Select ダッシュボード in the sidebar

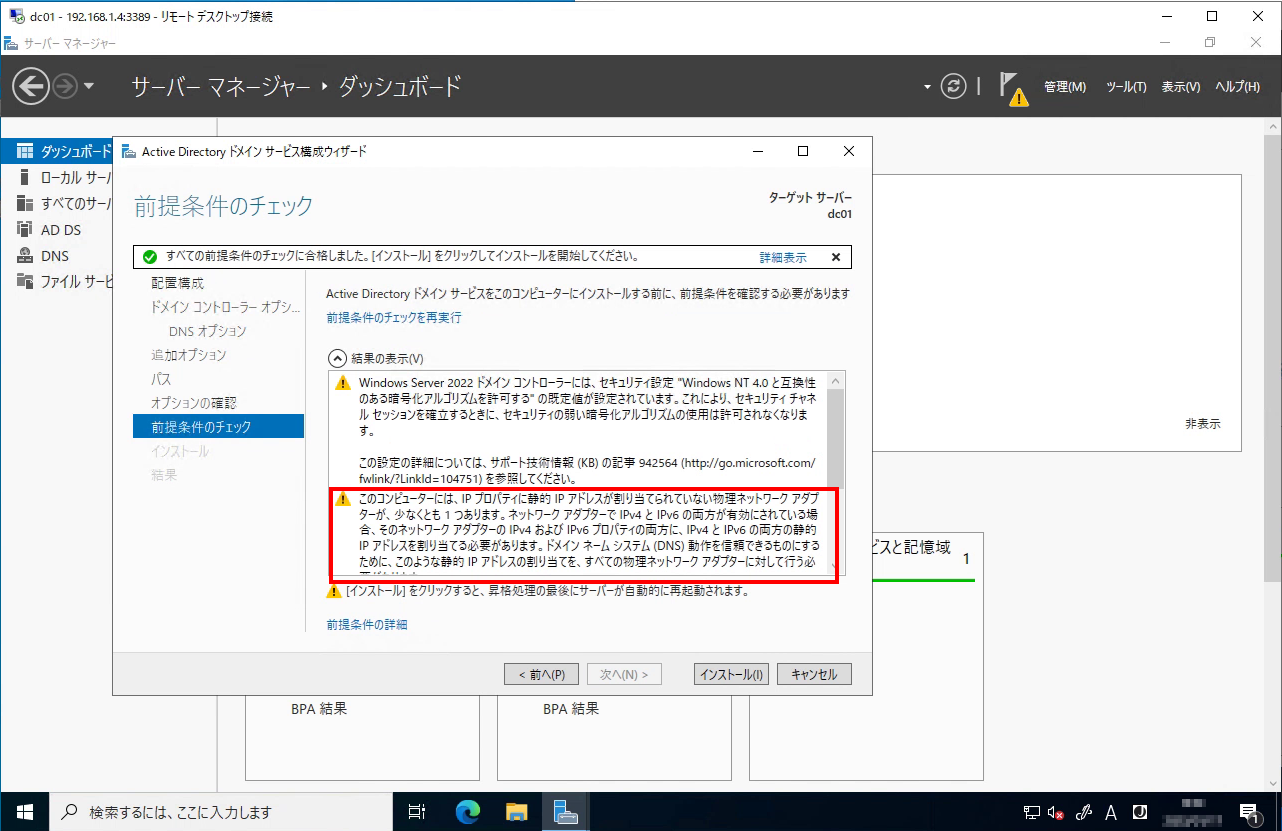(58, 151)
